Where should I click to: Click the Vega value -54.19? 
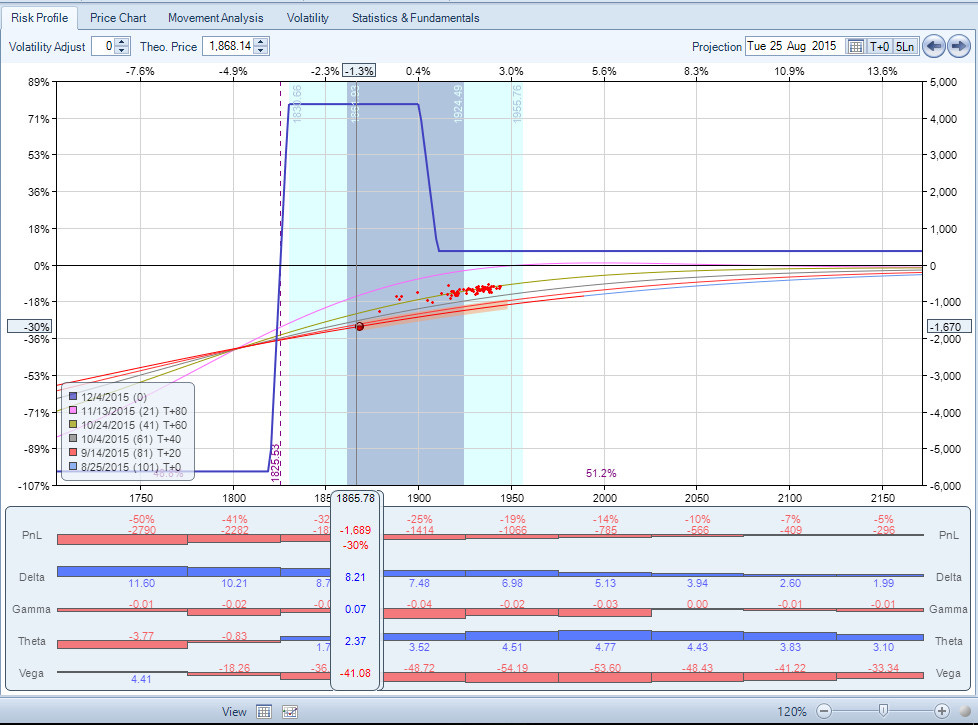click(x=512, y=668)
